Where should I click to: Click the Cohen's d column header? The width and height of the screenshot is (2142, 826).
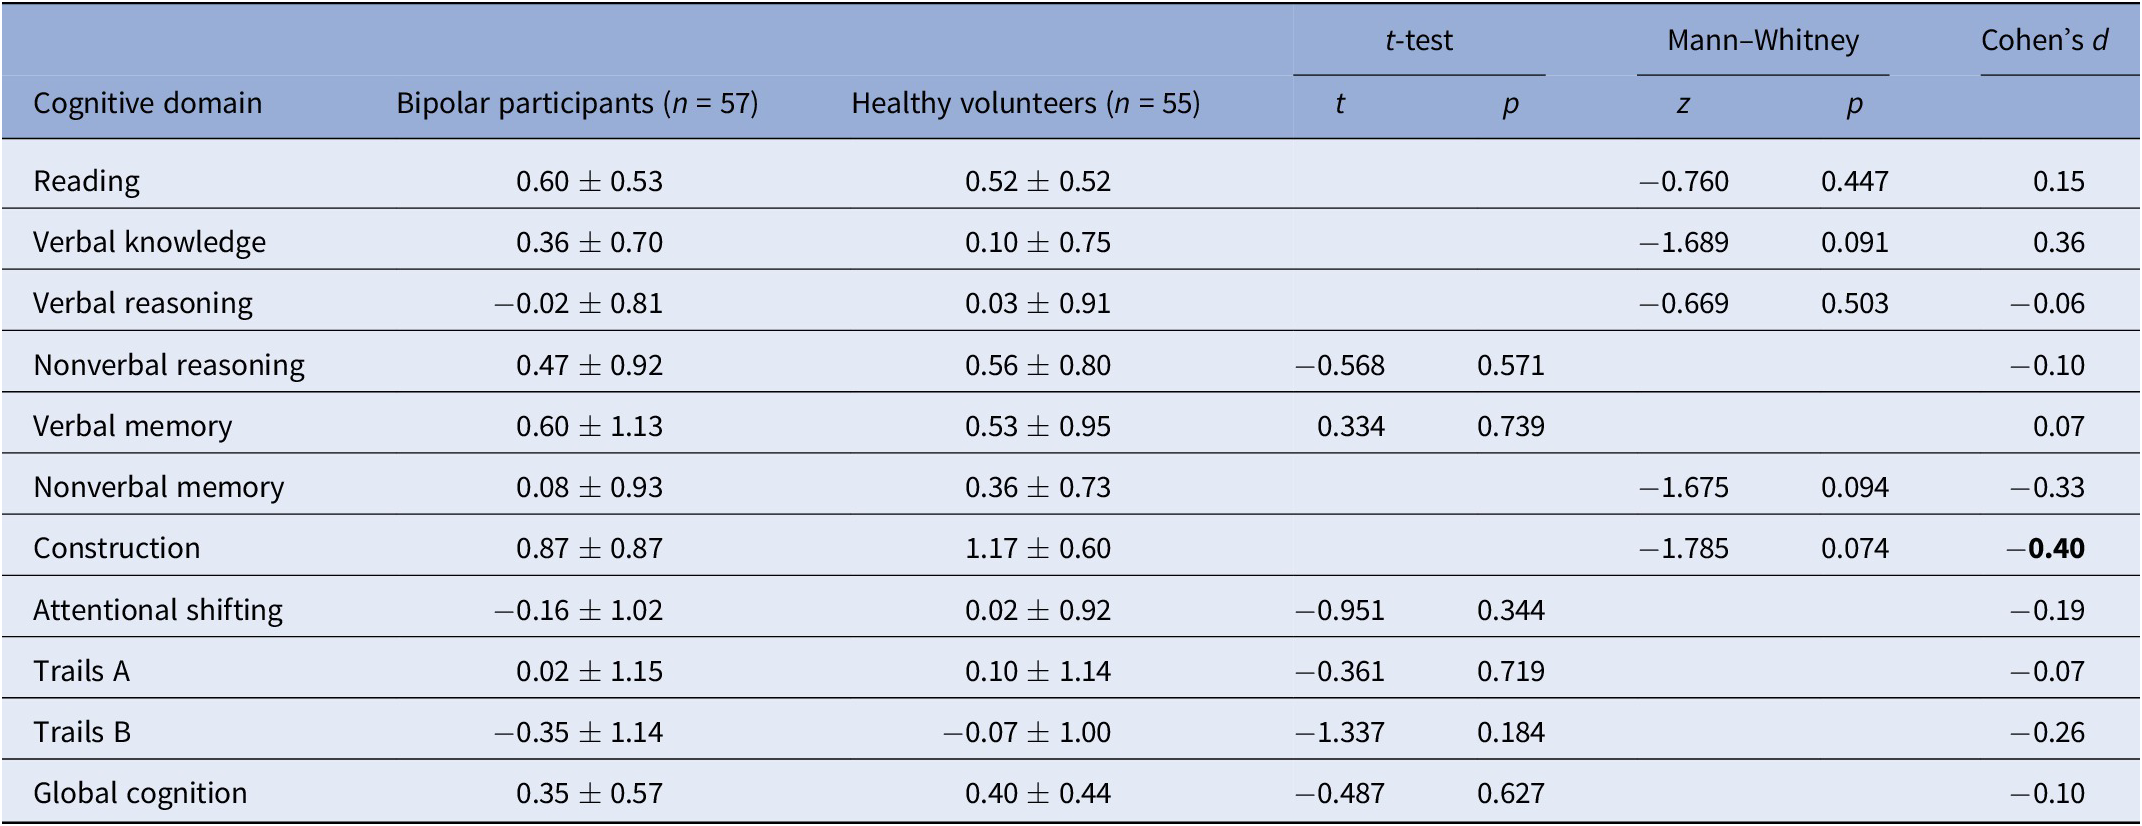click(2045, 40)
